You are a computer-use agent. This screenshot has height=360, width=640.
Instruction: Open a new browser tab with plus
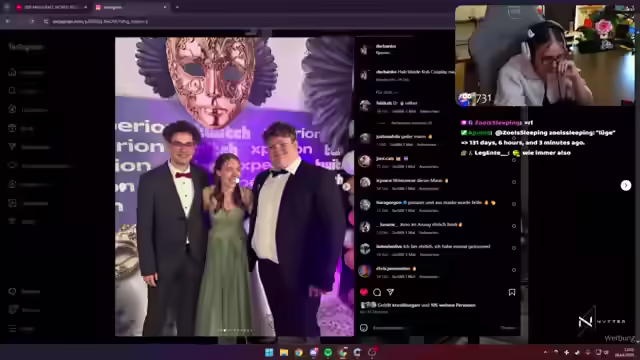click(x=177, y=7)
